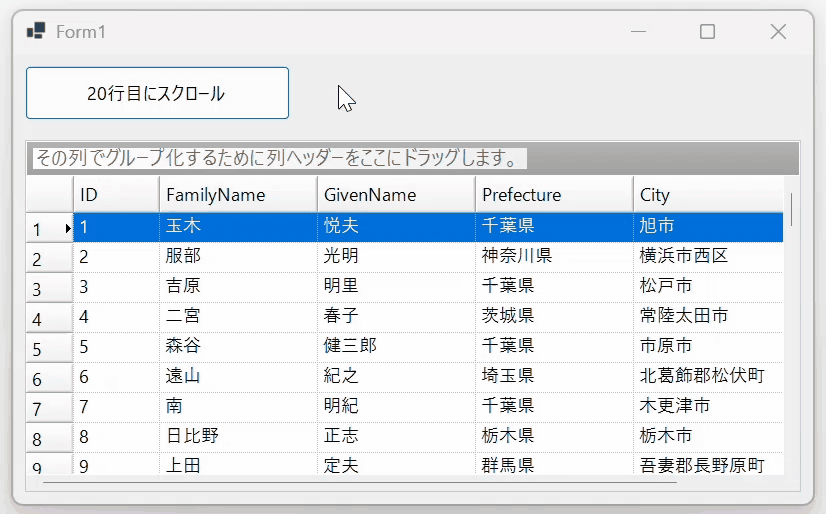Click the cell 遠山 in FamilyName
This screenshot has height=514, width=826.
238,378
